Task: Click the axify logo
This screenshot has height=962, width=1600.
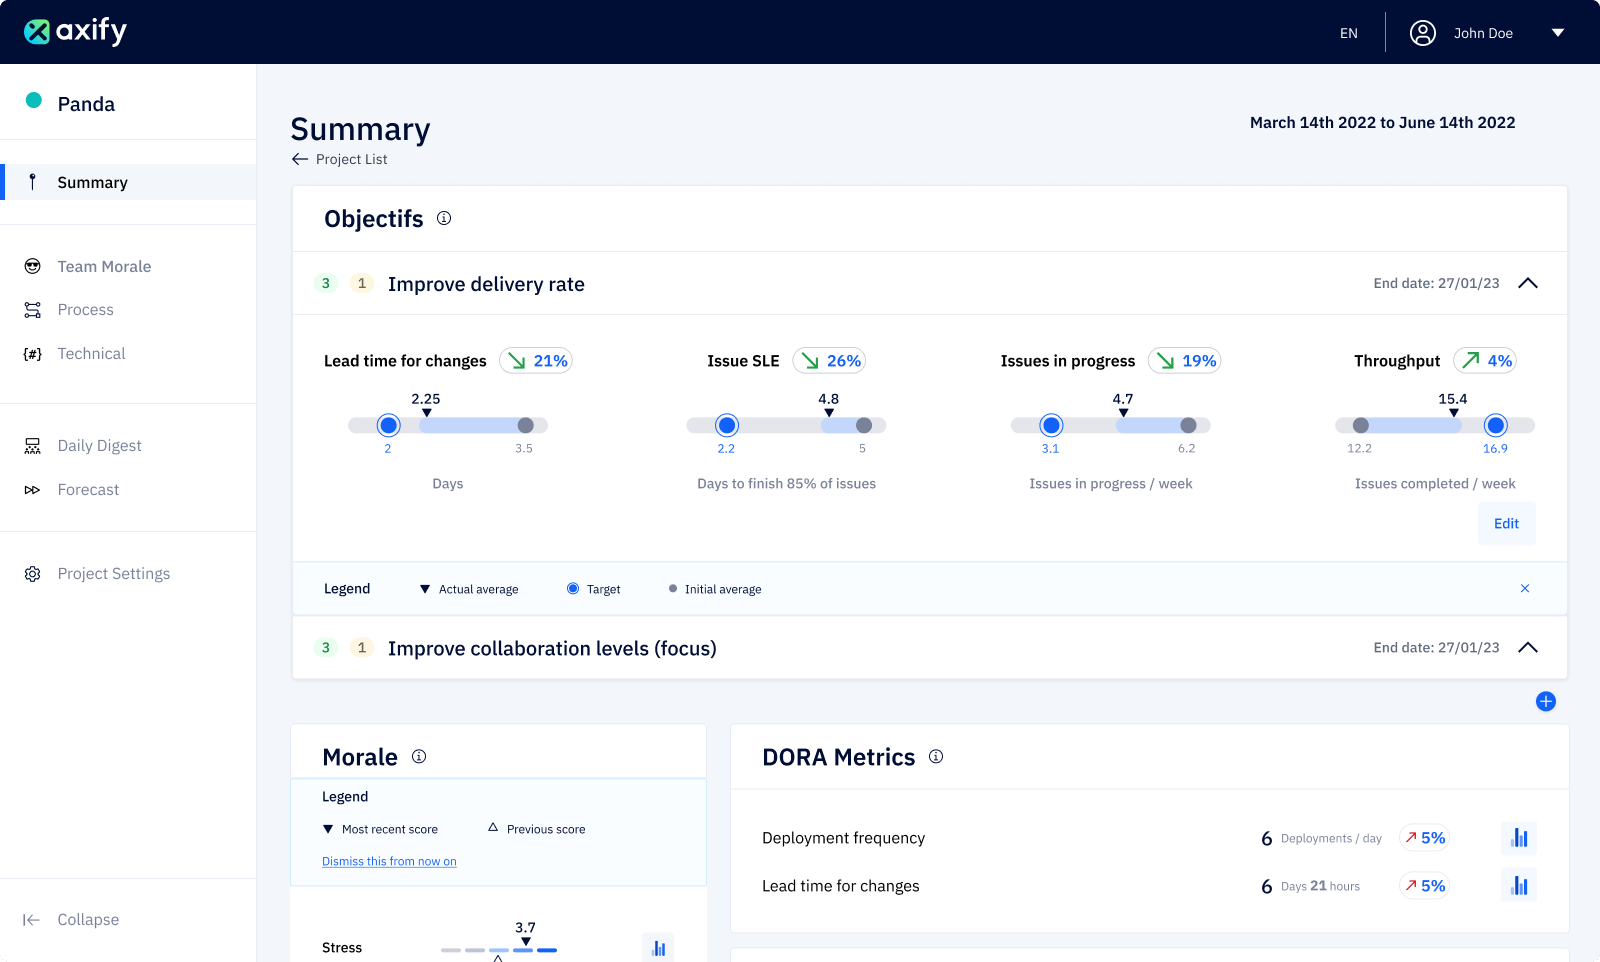Action: pos(76,32)
